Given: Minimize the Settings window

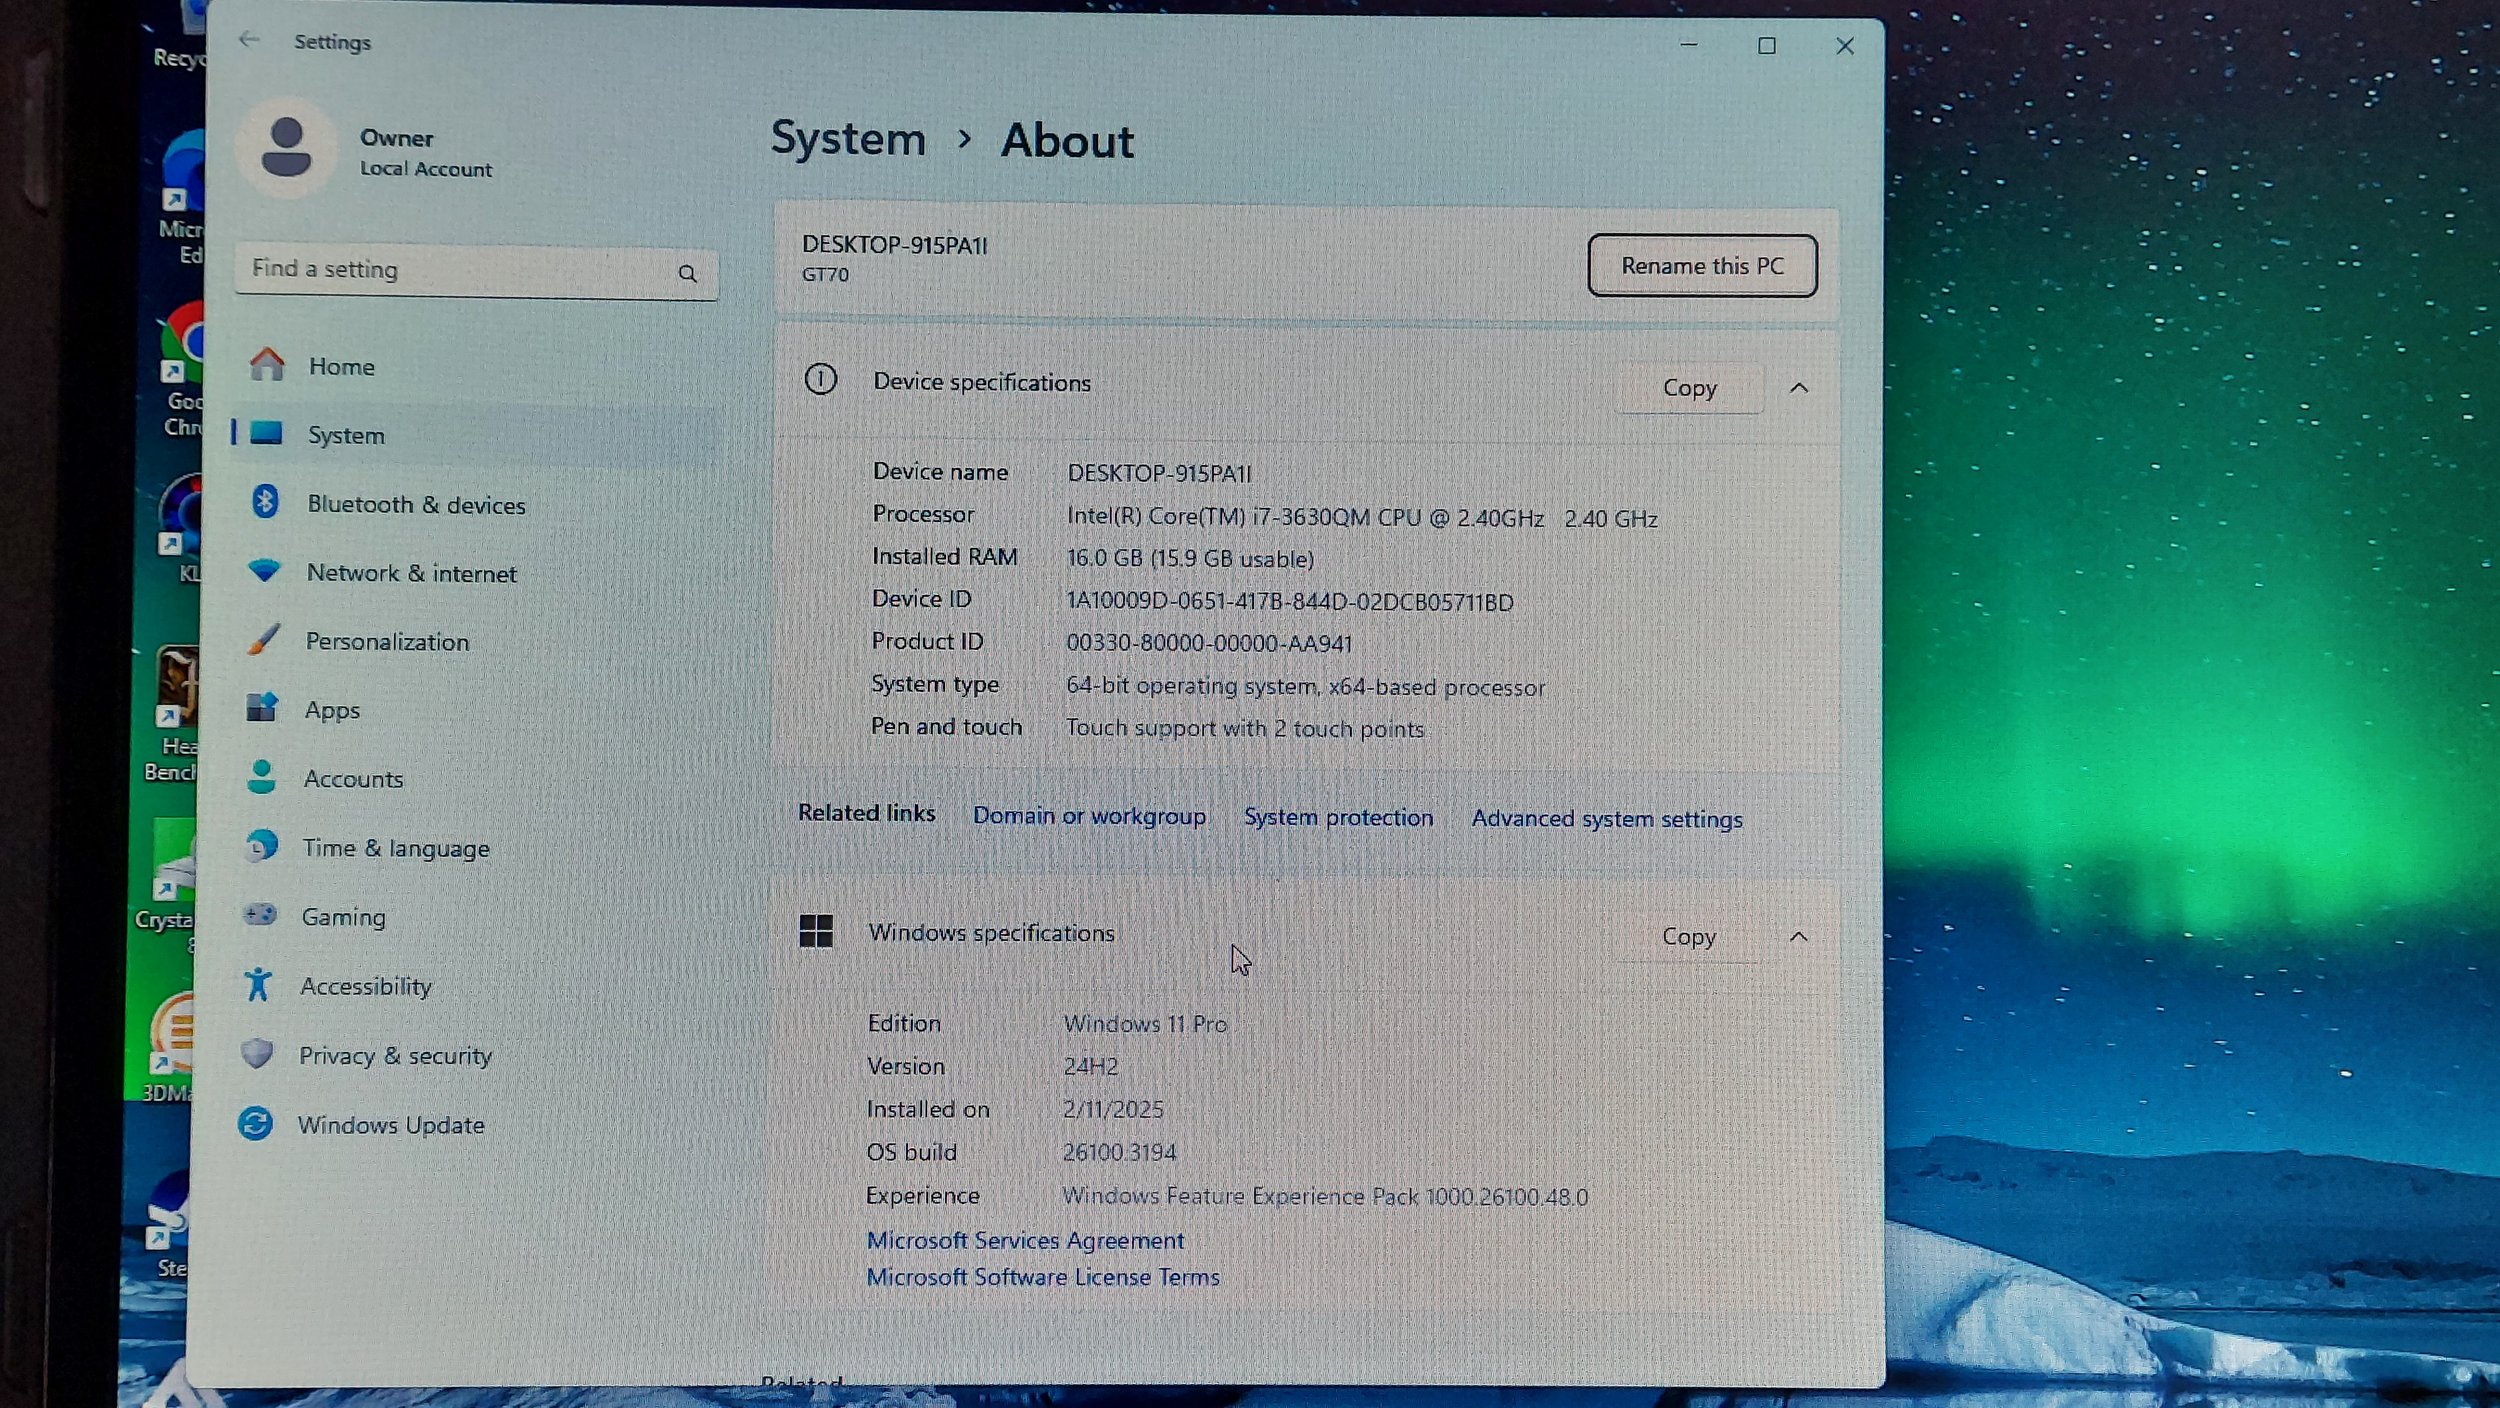Looking at the screenshot, I should pos(1689,45).
